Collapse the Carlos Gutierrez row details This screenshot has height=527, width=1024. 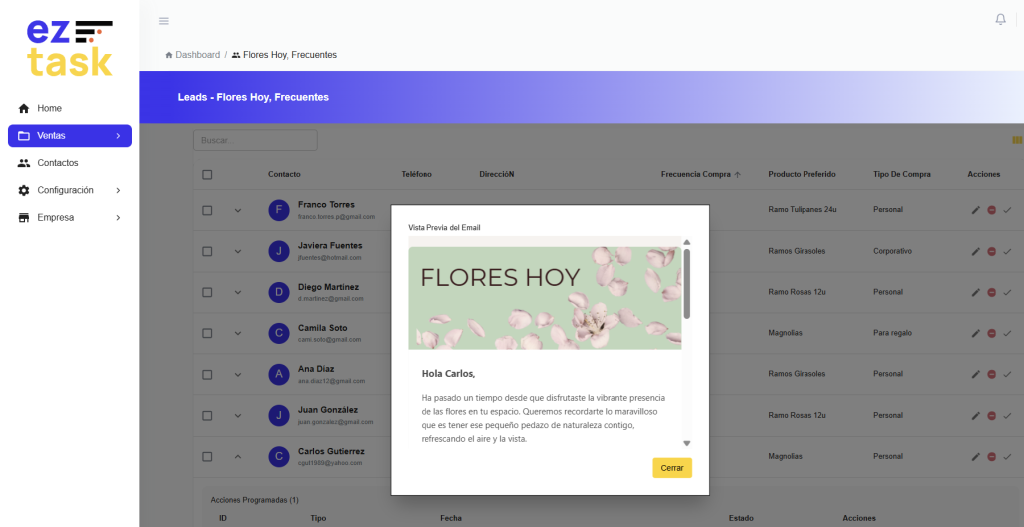tap(238, 456)
